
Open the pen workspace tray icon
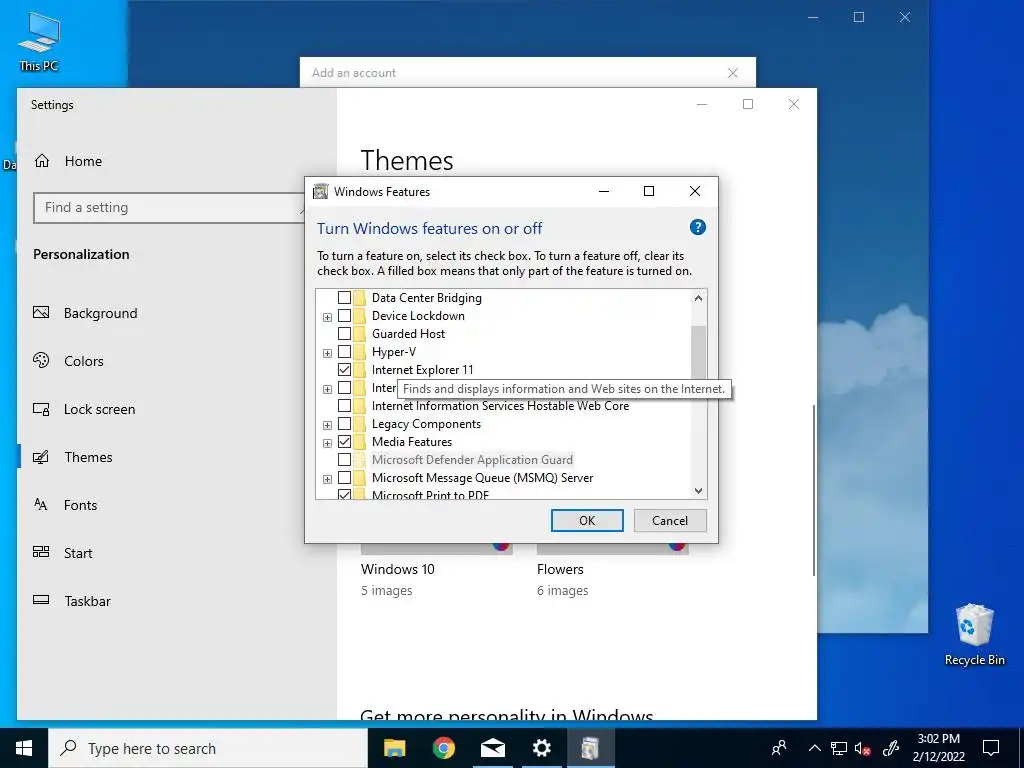coord(891,748)
